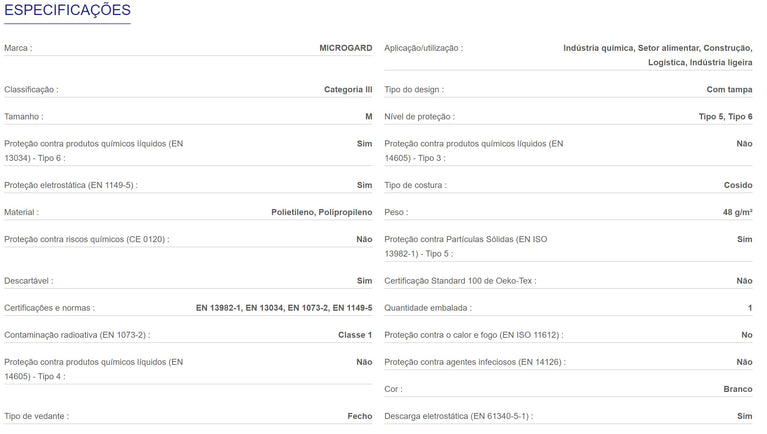Select the Categoria III classification value
767x434 pixels.
point(348,89)
